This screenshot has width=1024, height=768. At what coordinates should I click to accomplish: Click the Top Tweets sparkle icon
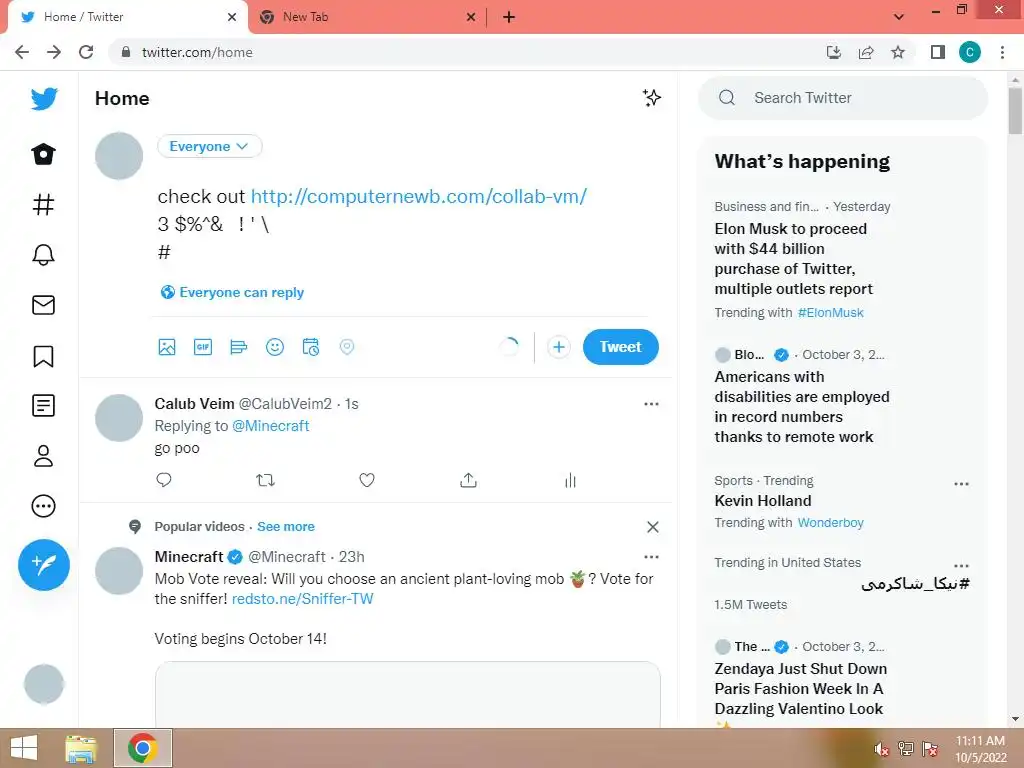point(651,98)
